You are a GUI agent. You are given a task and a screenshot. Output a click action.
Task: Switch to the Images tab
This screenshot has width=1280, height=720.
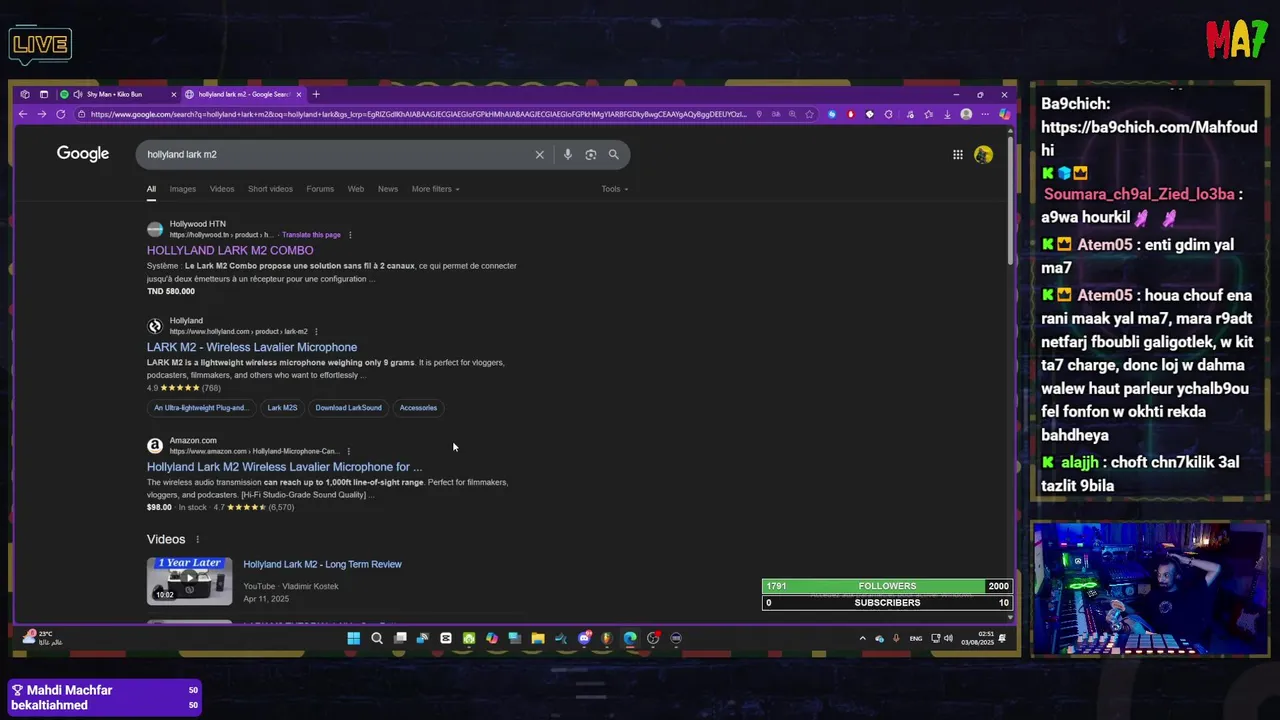[x=183, y=189]
